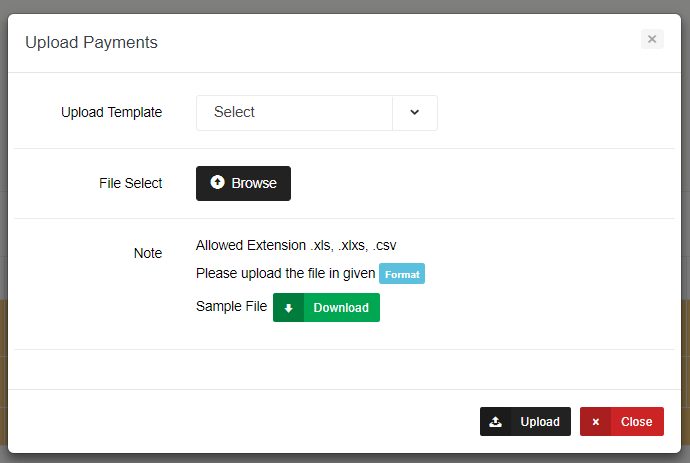Click the green down-arrow download icon
The height and width of the screenshot is (463, 690).
click(288, 308)
